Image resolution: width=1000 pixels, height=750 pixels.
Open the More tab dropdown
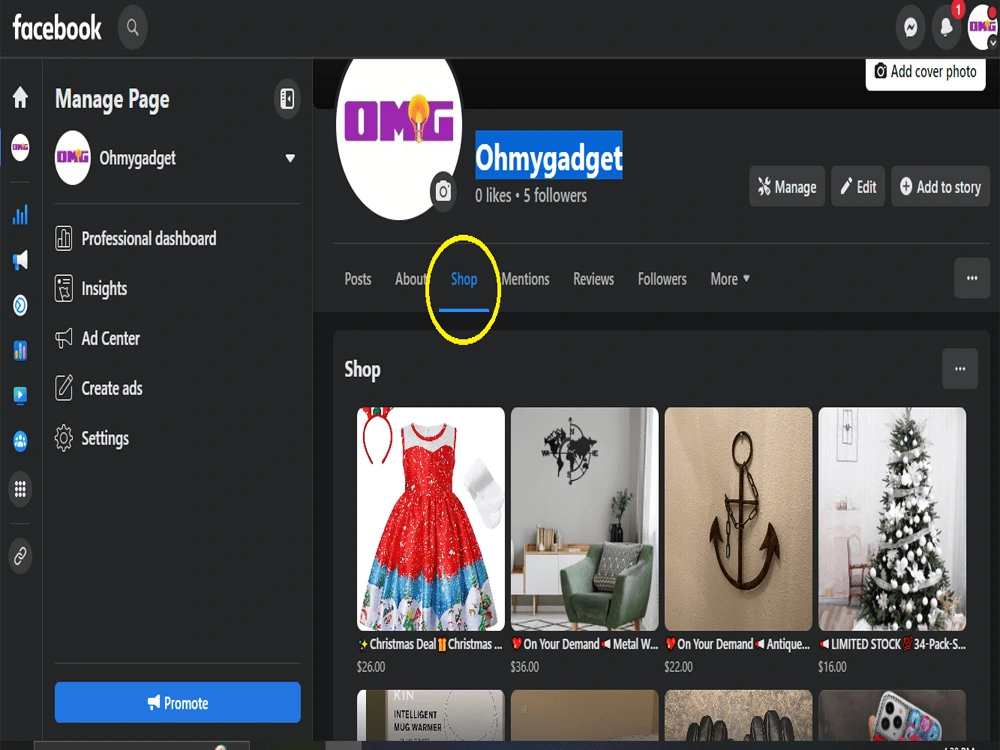click(729, 279)
